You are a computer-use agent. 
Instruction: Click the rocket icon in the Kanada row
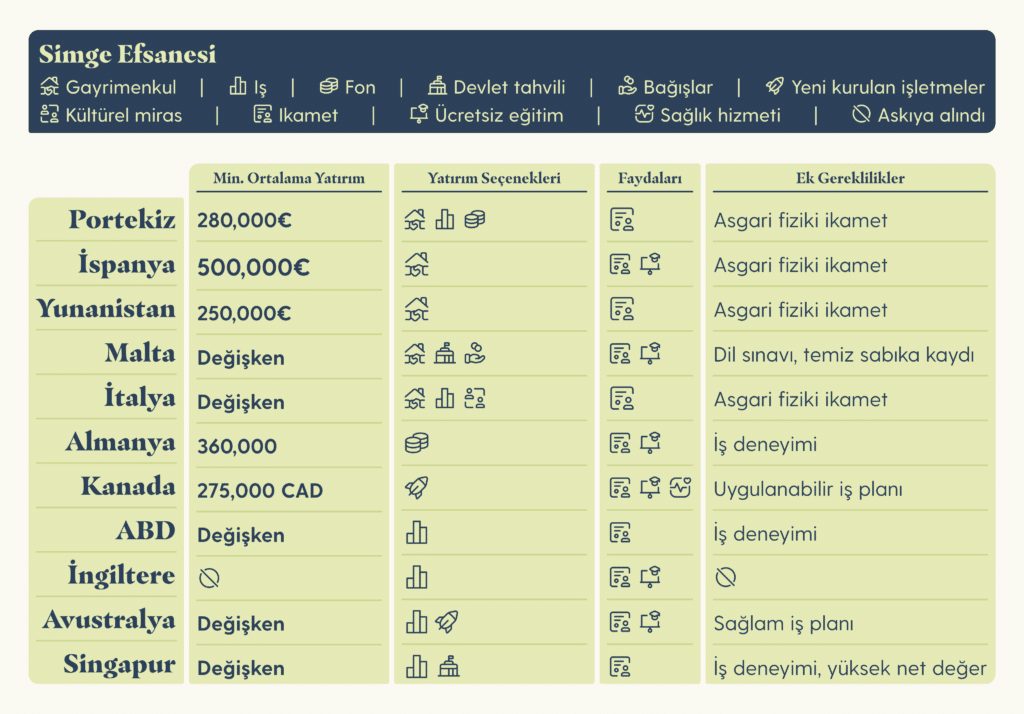tap(416, 489)
